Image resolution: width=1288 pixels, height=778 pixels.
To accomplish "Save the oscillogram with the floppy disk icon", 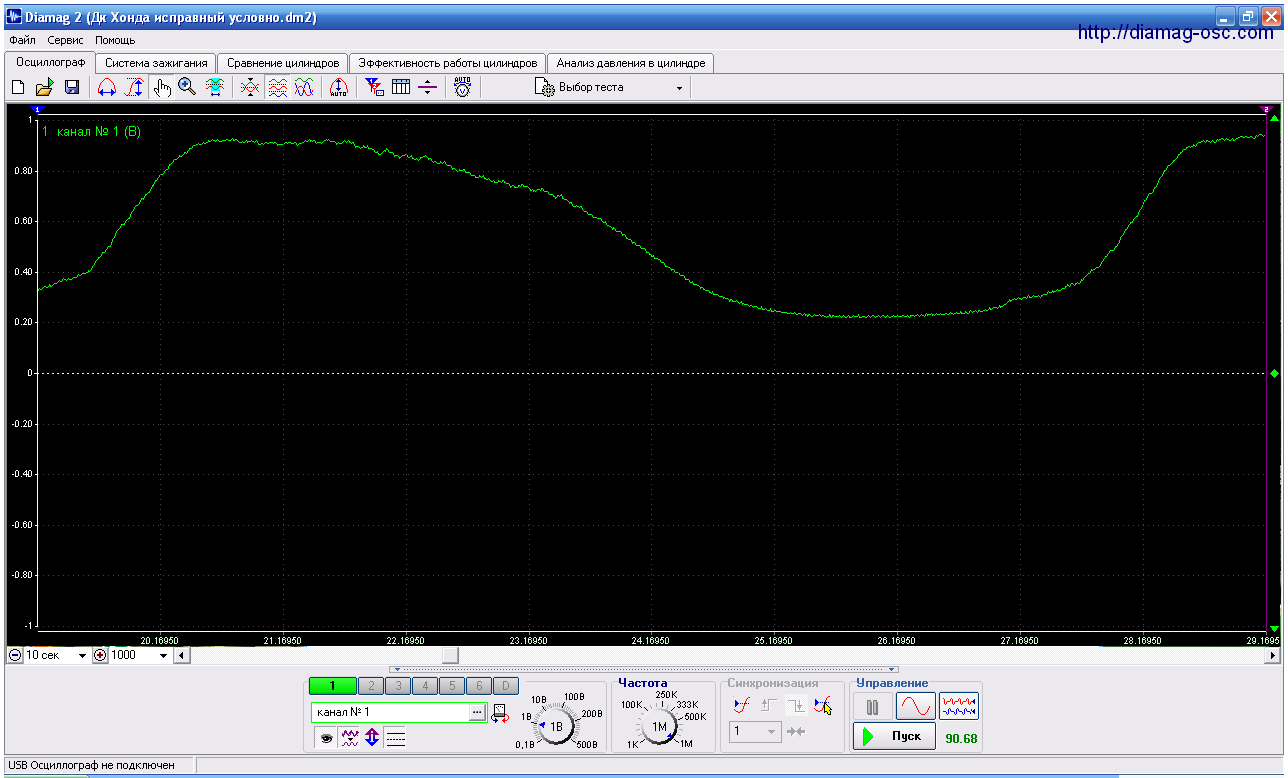I will point(72,87).
